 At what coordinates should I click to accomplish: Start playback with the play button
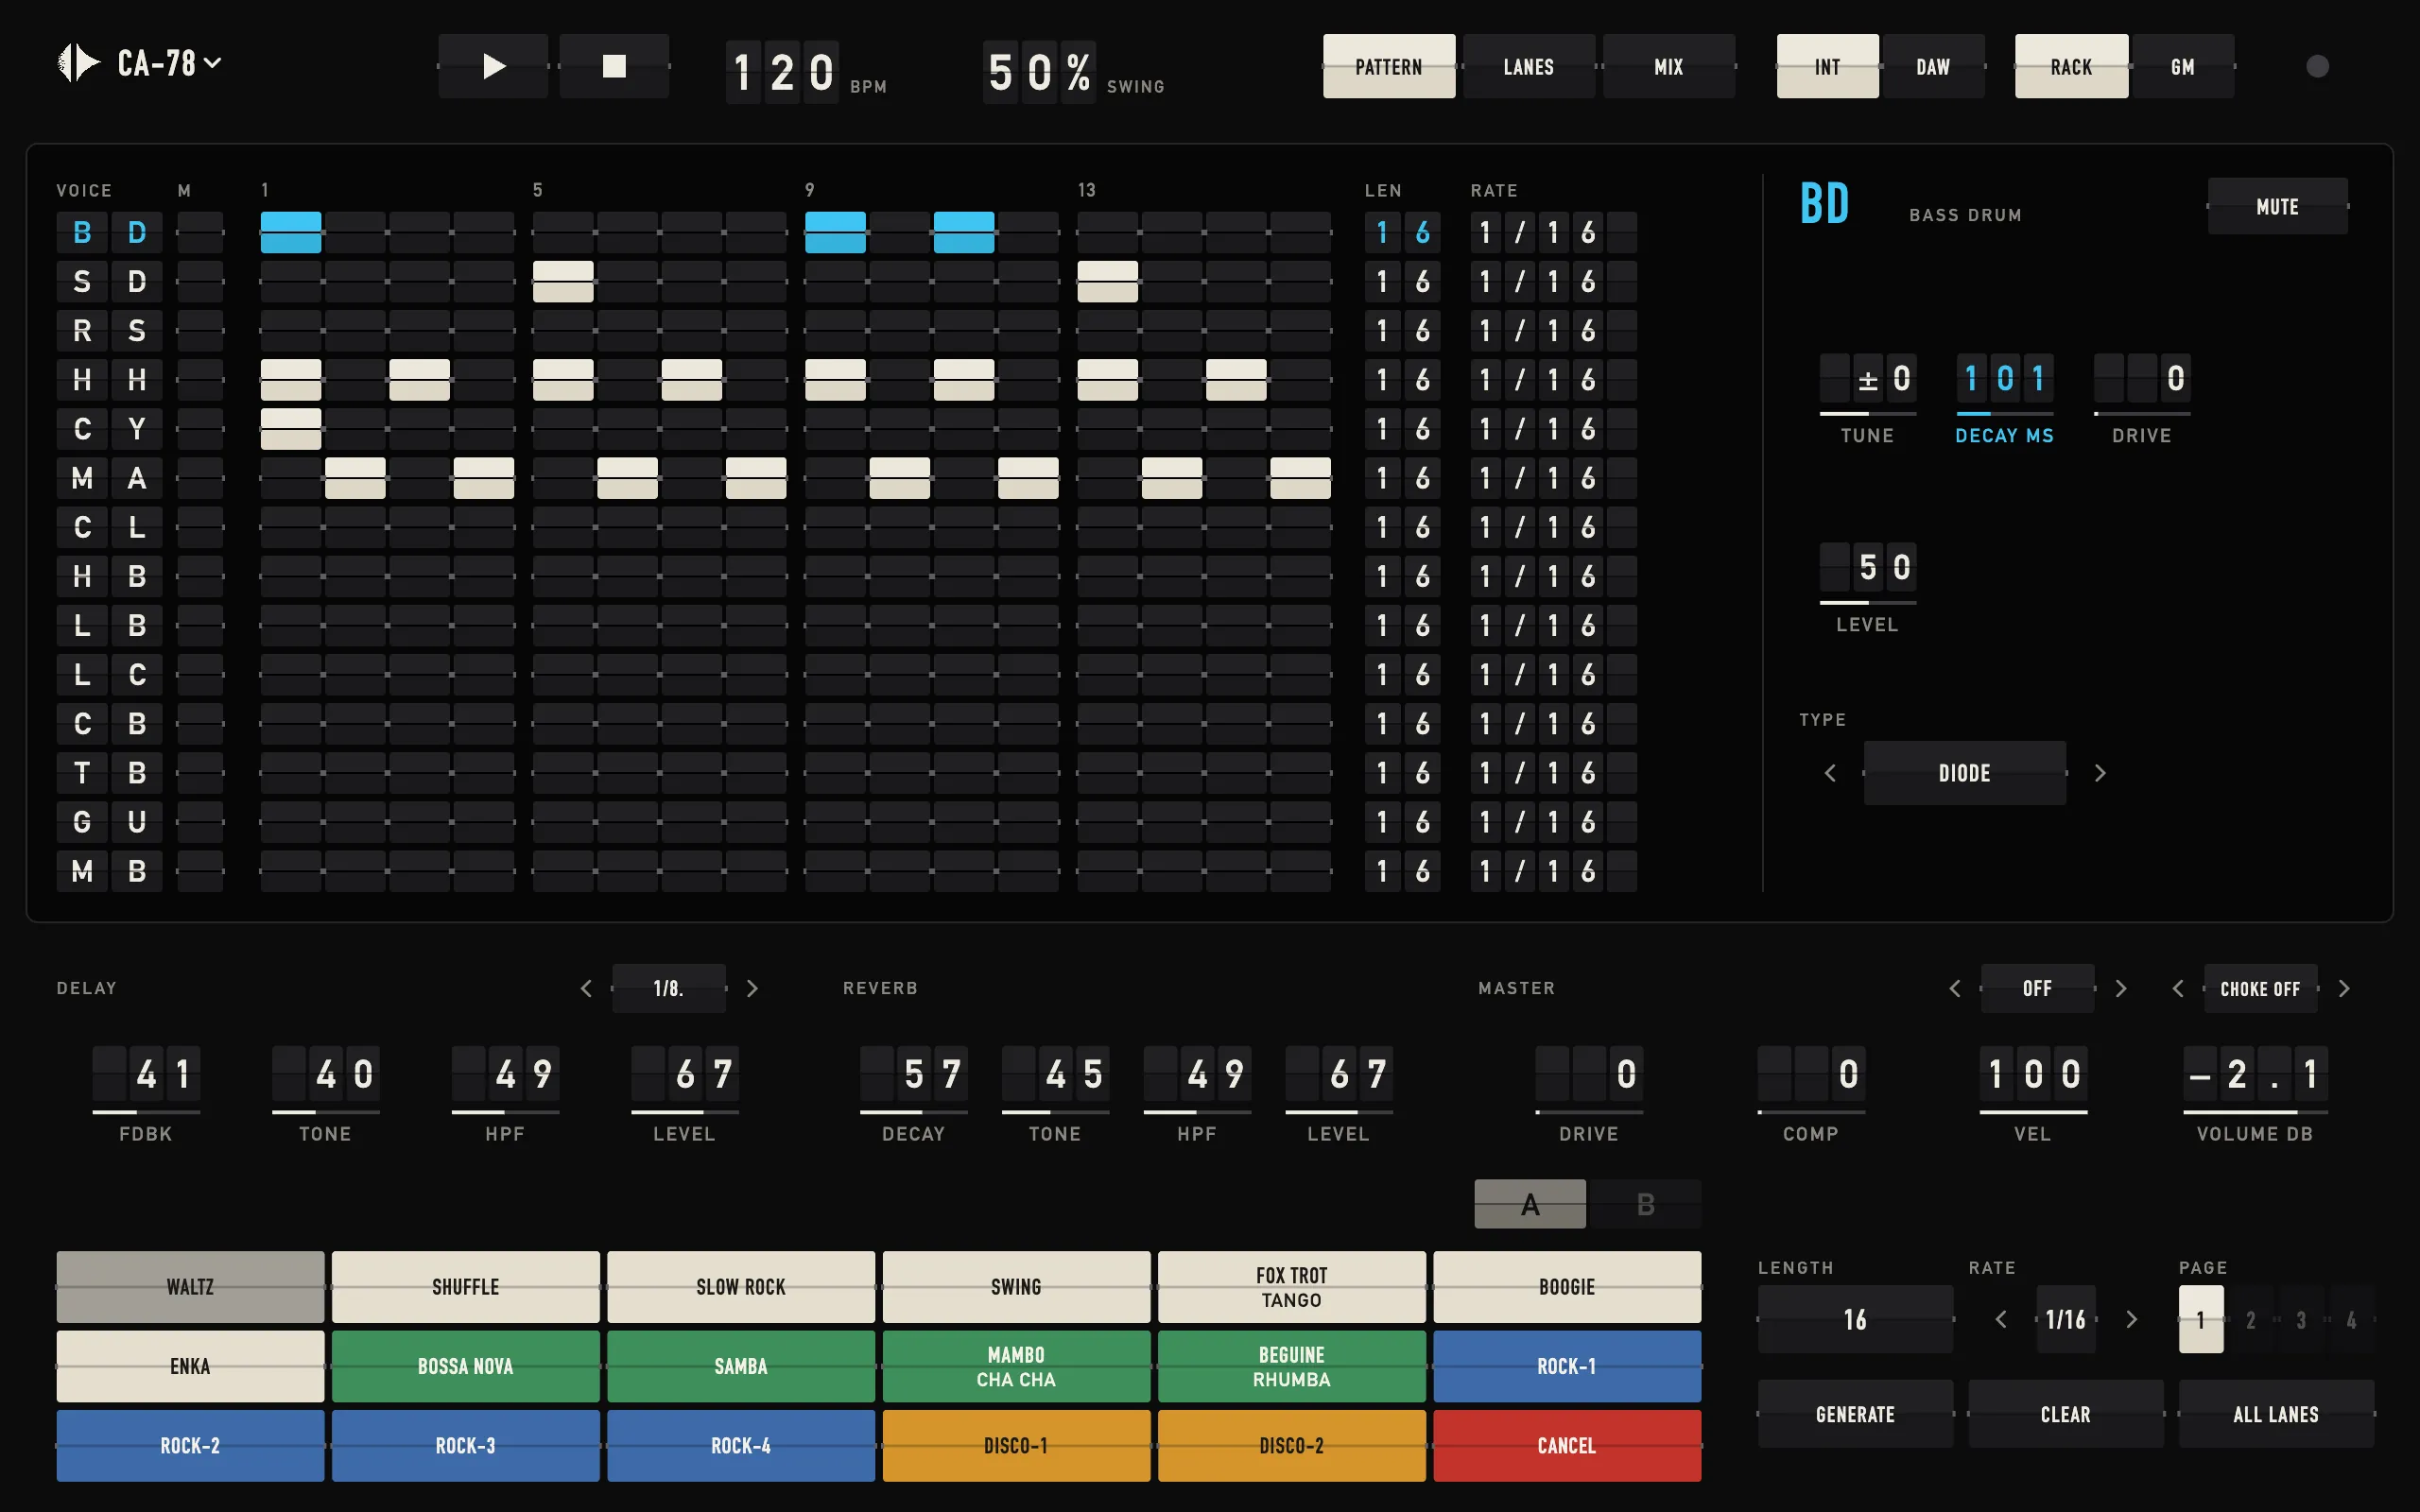(493, 66)
